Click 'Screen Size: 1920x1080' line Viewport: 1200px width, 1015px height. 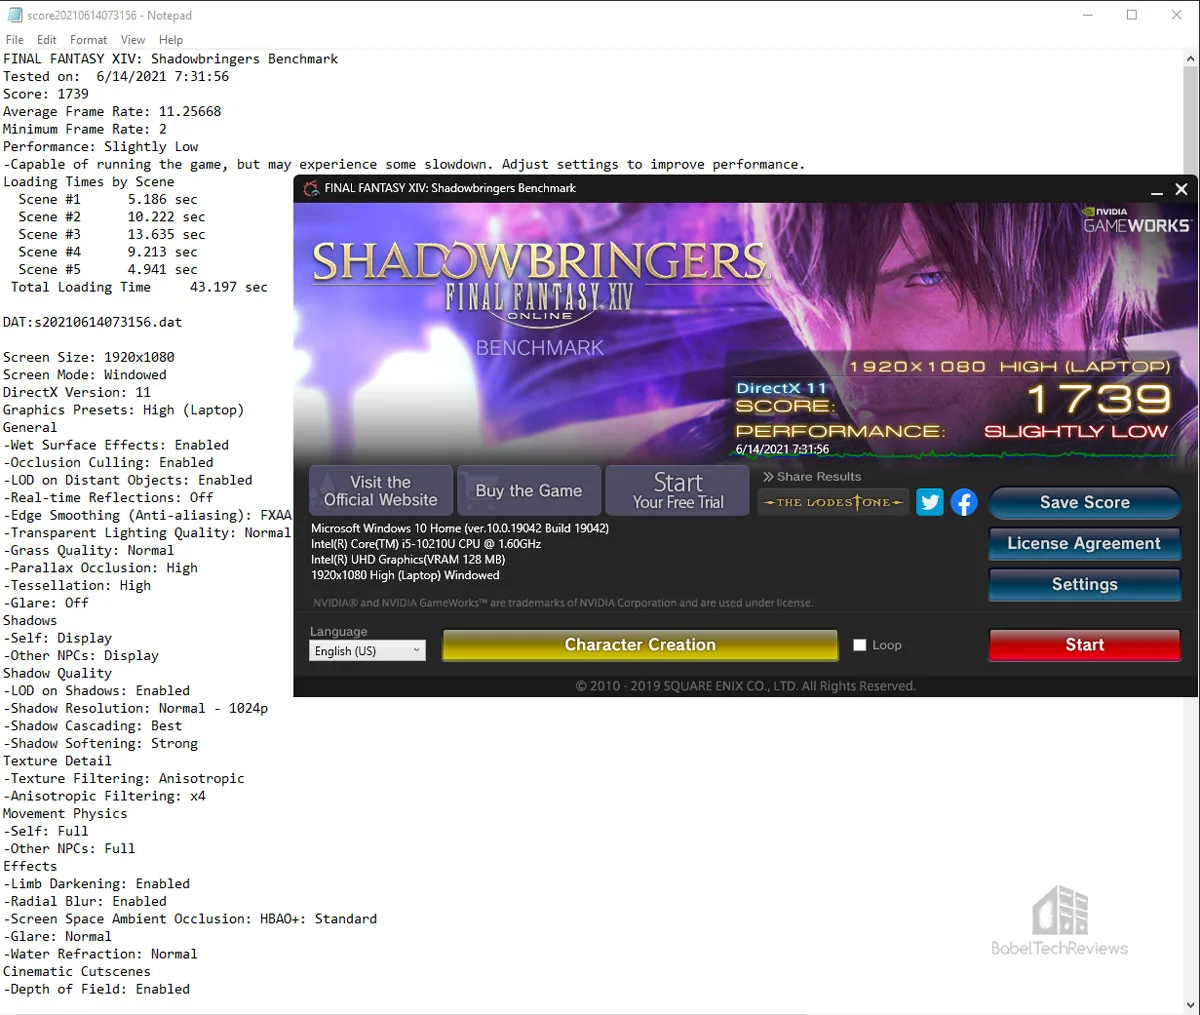[x=89, y=357]
